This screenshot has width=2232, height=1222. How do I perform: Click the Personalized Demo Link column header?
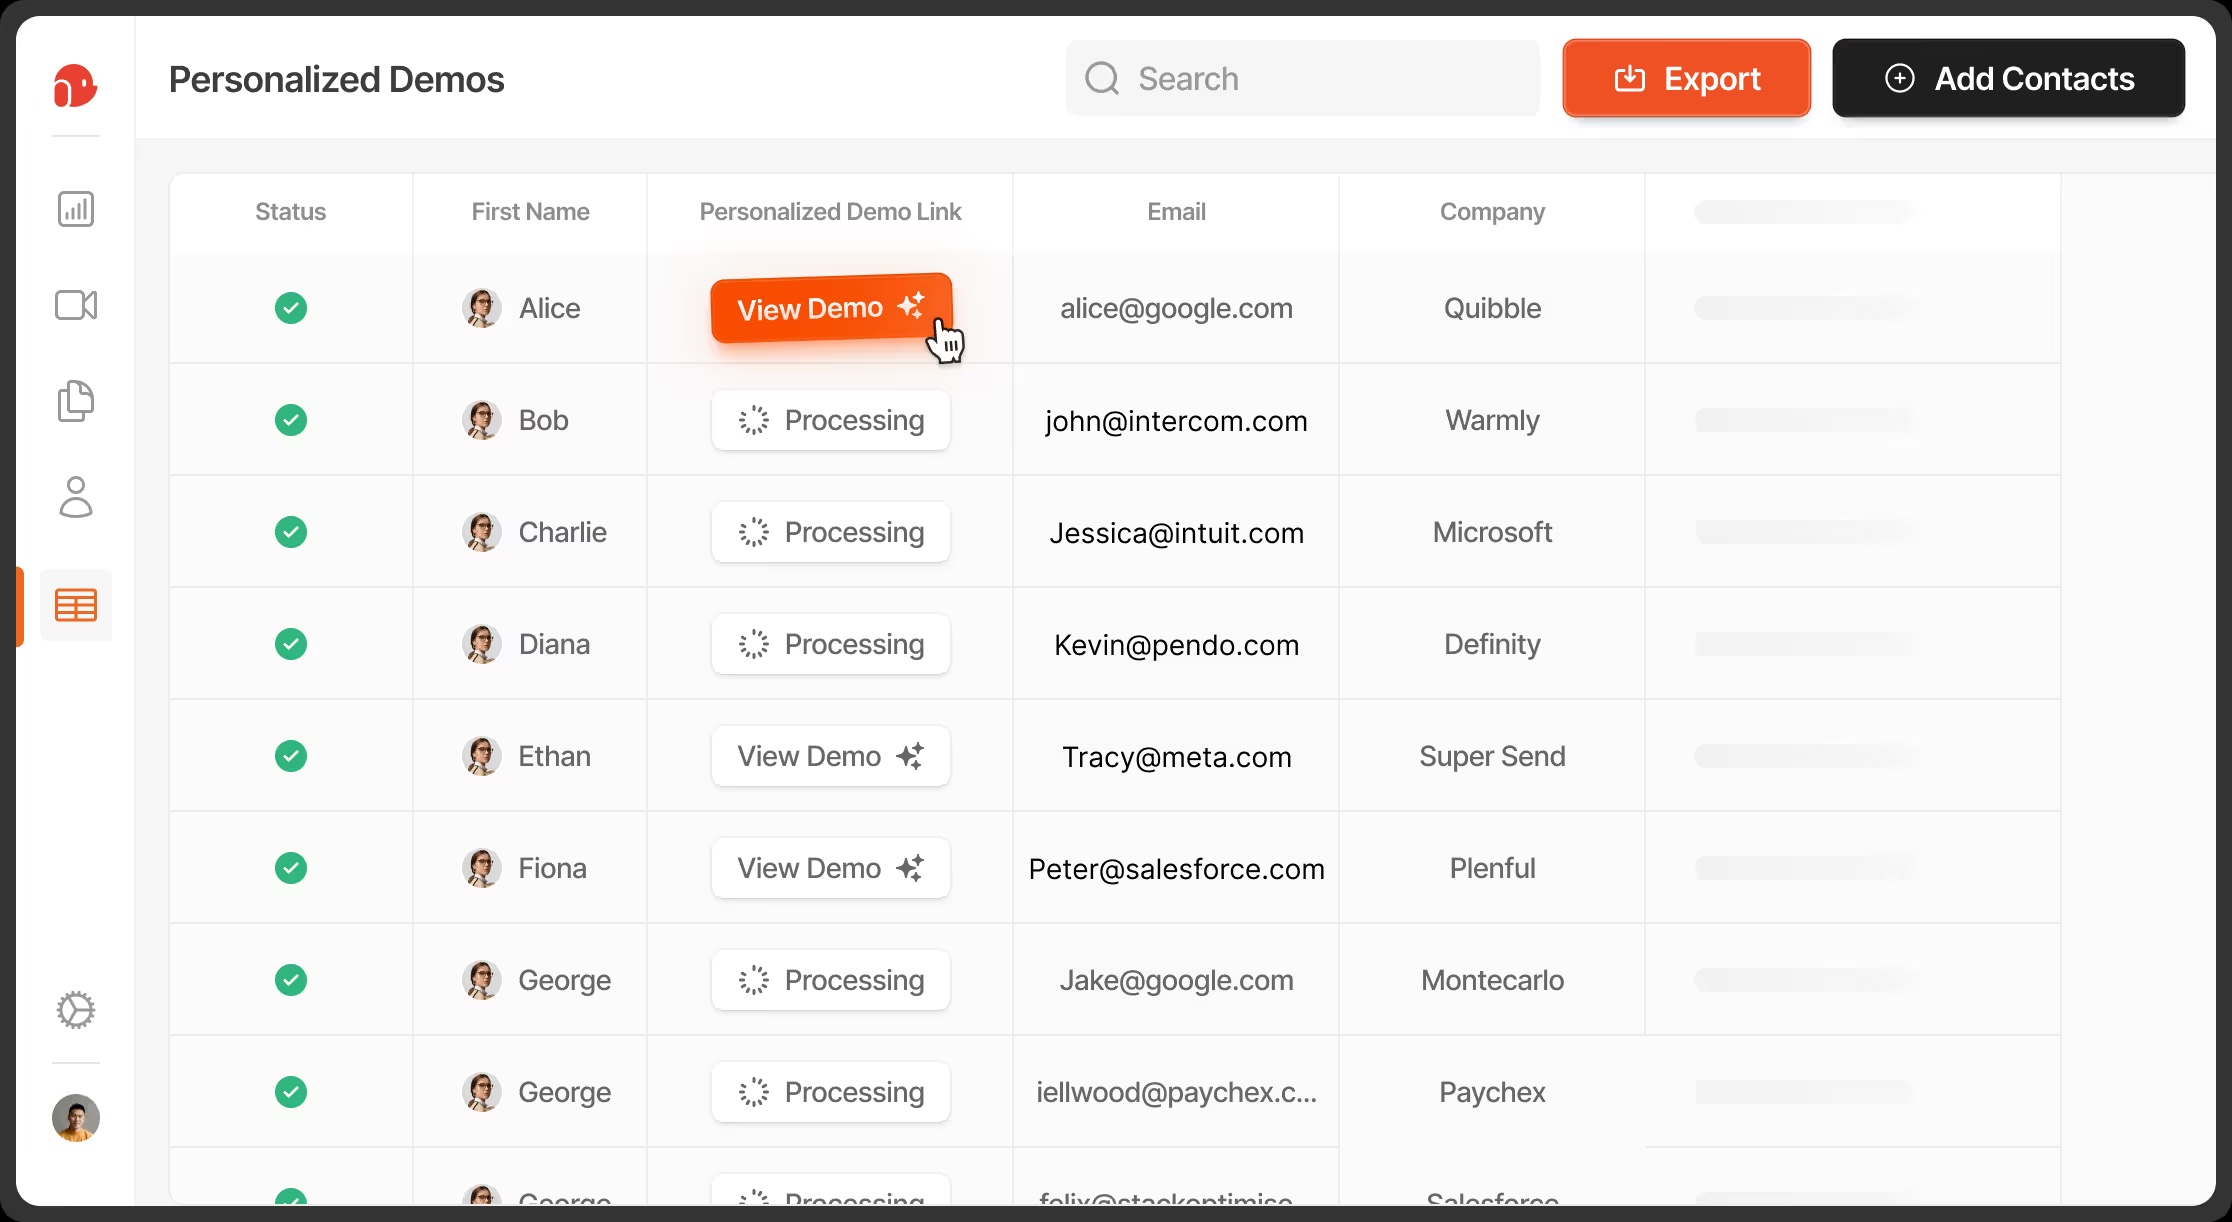(x=830, y=212)
